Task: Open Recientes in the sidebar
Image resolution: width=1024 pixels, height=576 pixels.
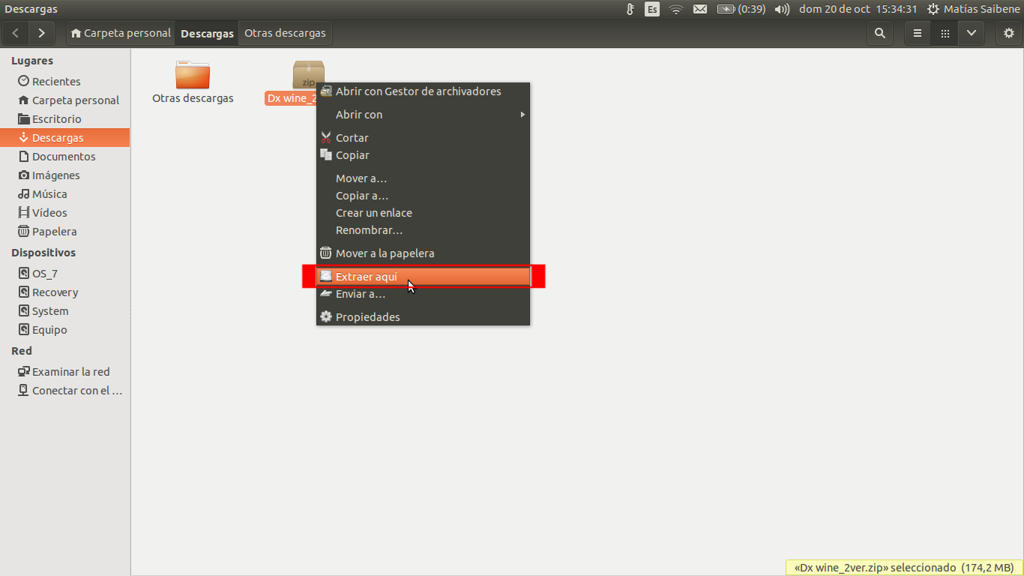Action: [65, 82]
